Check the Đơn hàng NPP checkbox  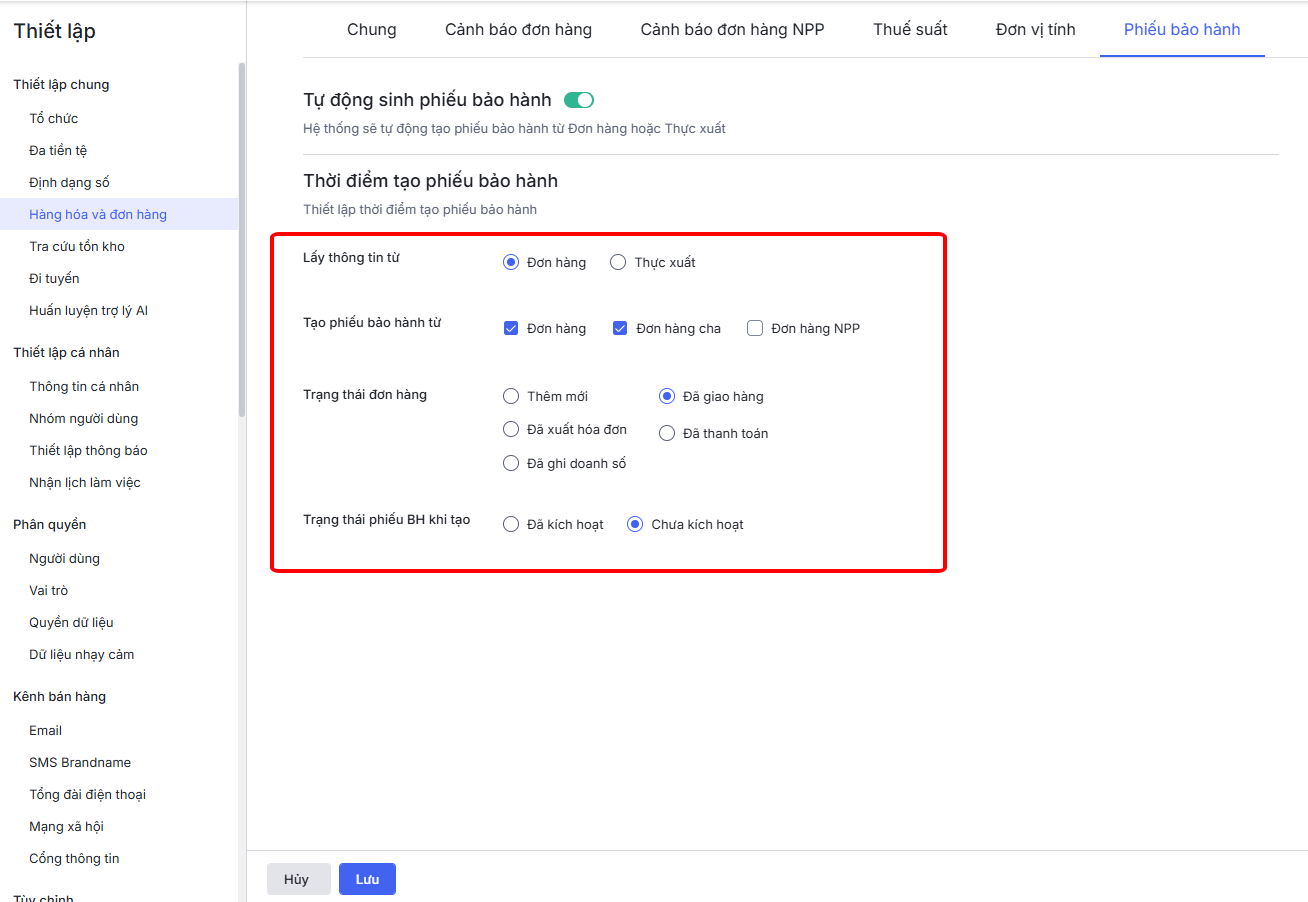point(755,328)
